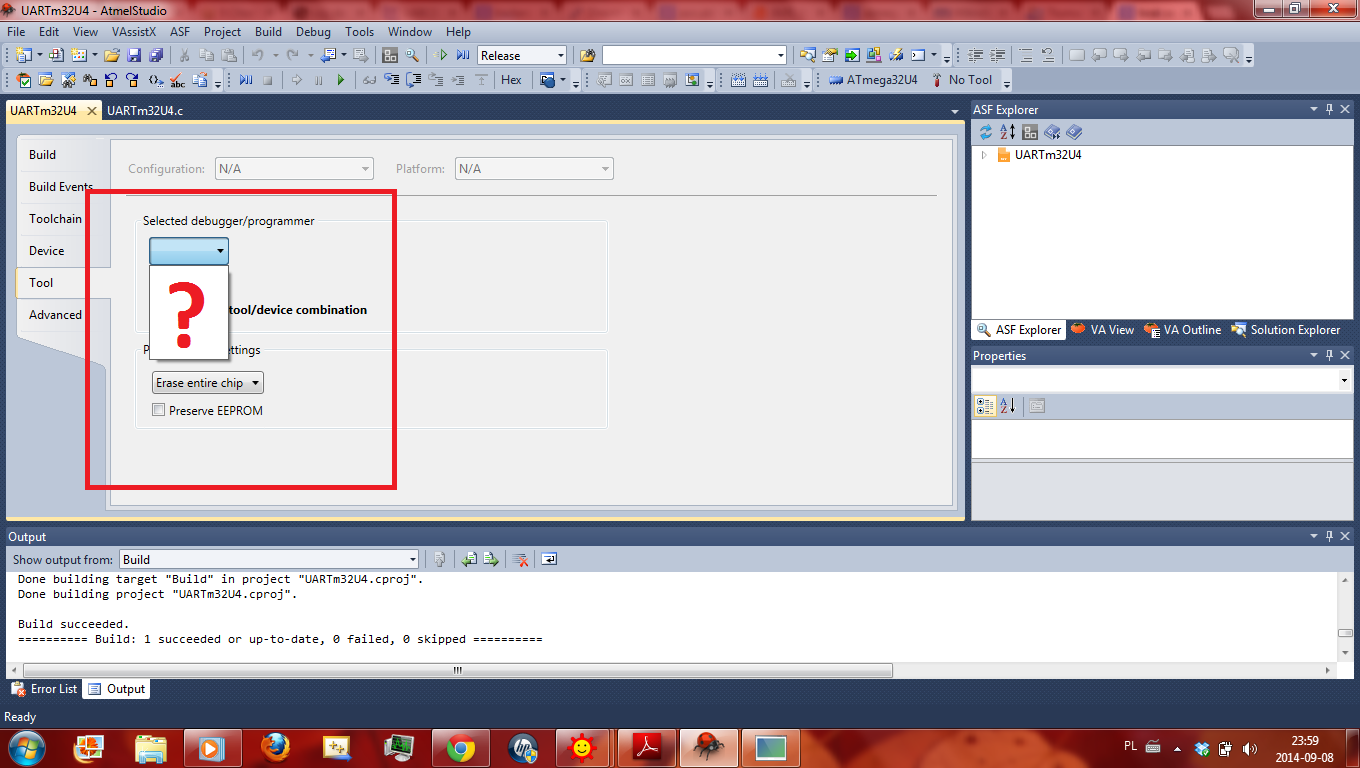Sort ASF Explorer alphabetically
The image size is (1360, 768).
click(x=1008, y=132)
